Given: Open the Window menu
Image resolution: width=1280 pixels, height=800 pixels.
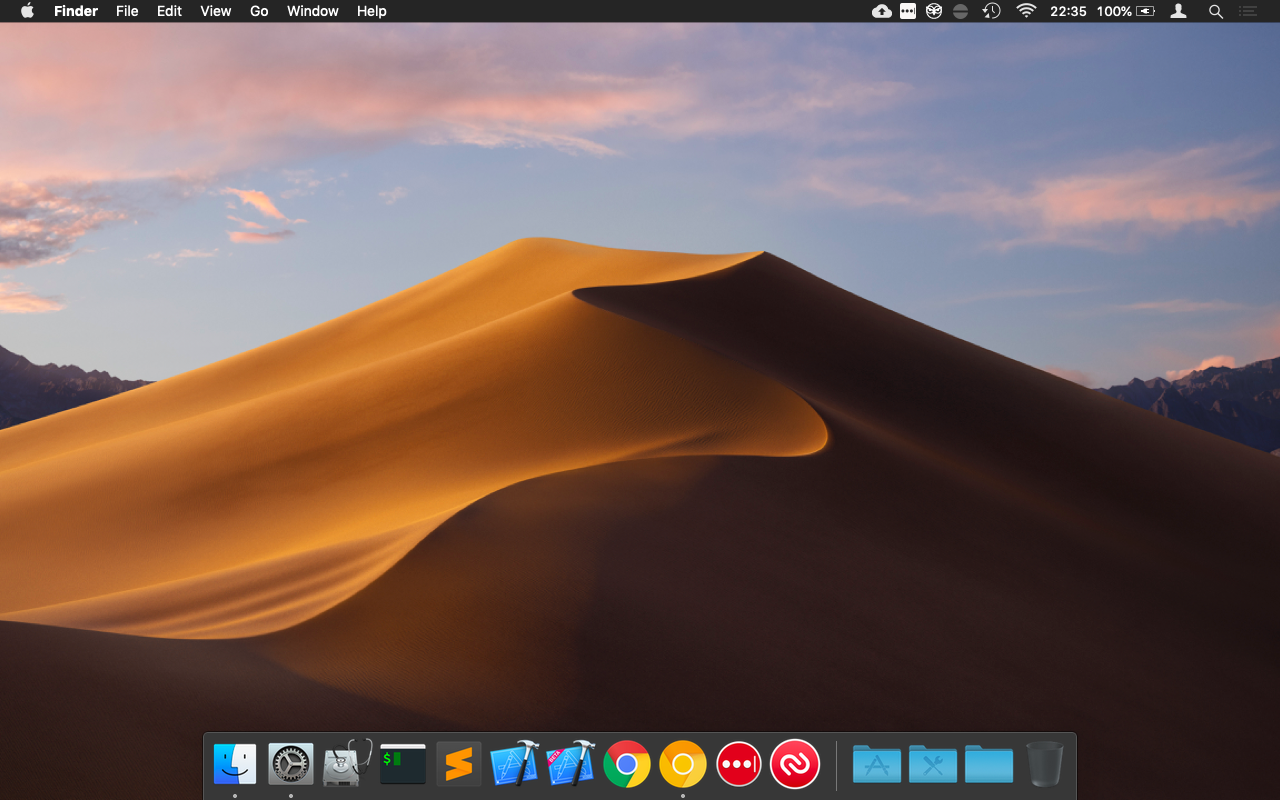Looking at the screenshot, I should [x=313, y=11].
